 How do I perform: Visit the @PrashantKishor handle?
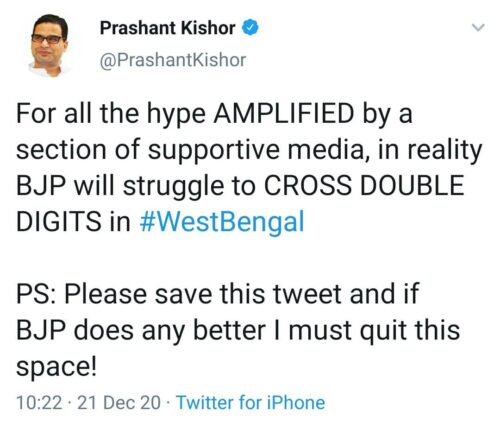[x=173, y=60]
